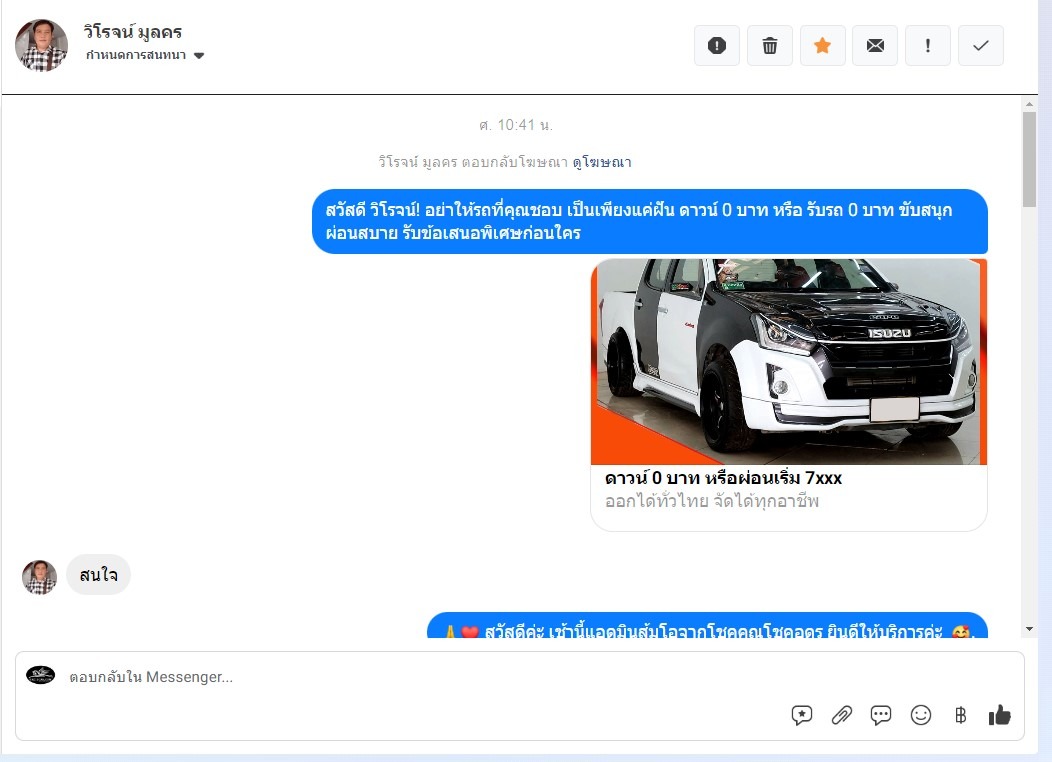The image size is (1052, 762).
Task: Flag conversation as priority with exclamation mark
Action: pos(928,46)
